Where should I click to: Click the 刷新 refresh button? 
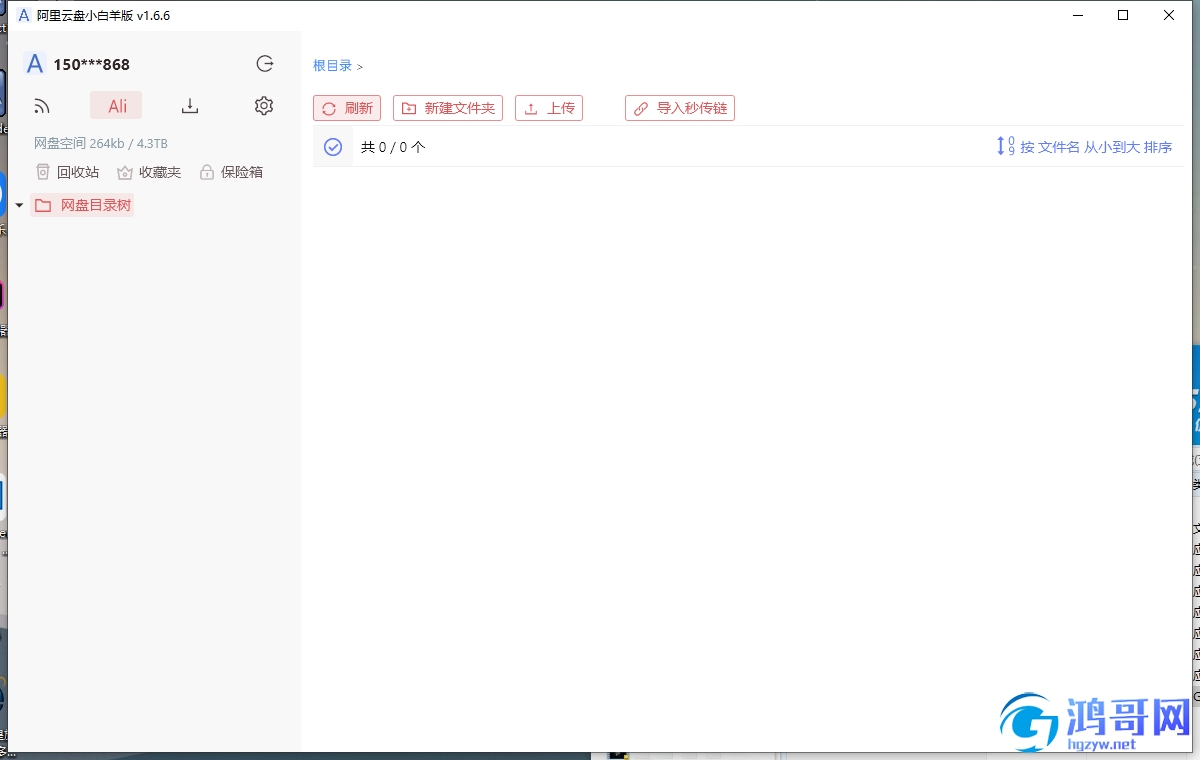point(347,108)
